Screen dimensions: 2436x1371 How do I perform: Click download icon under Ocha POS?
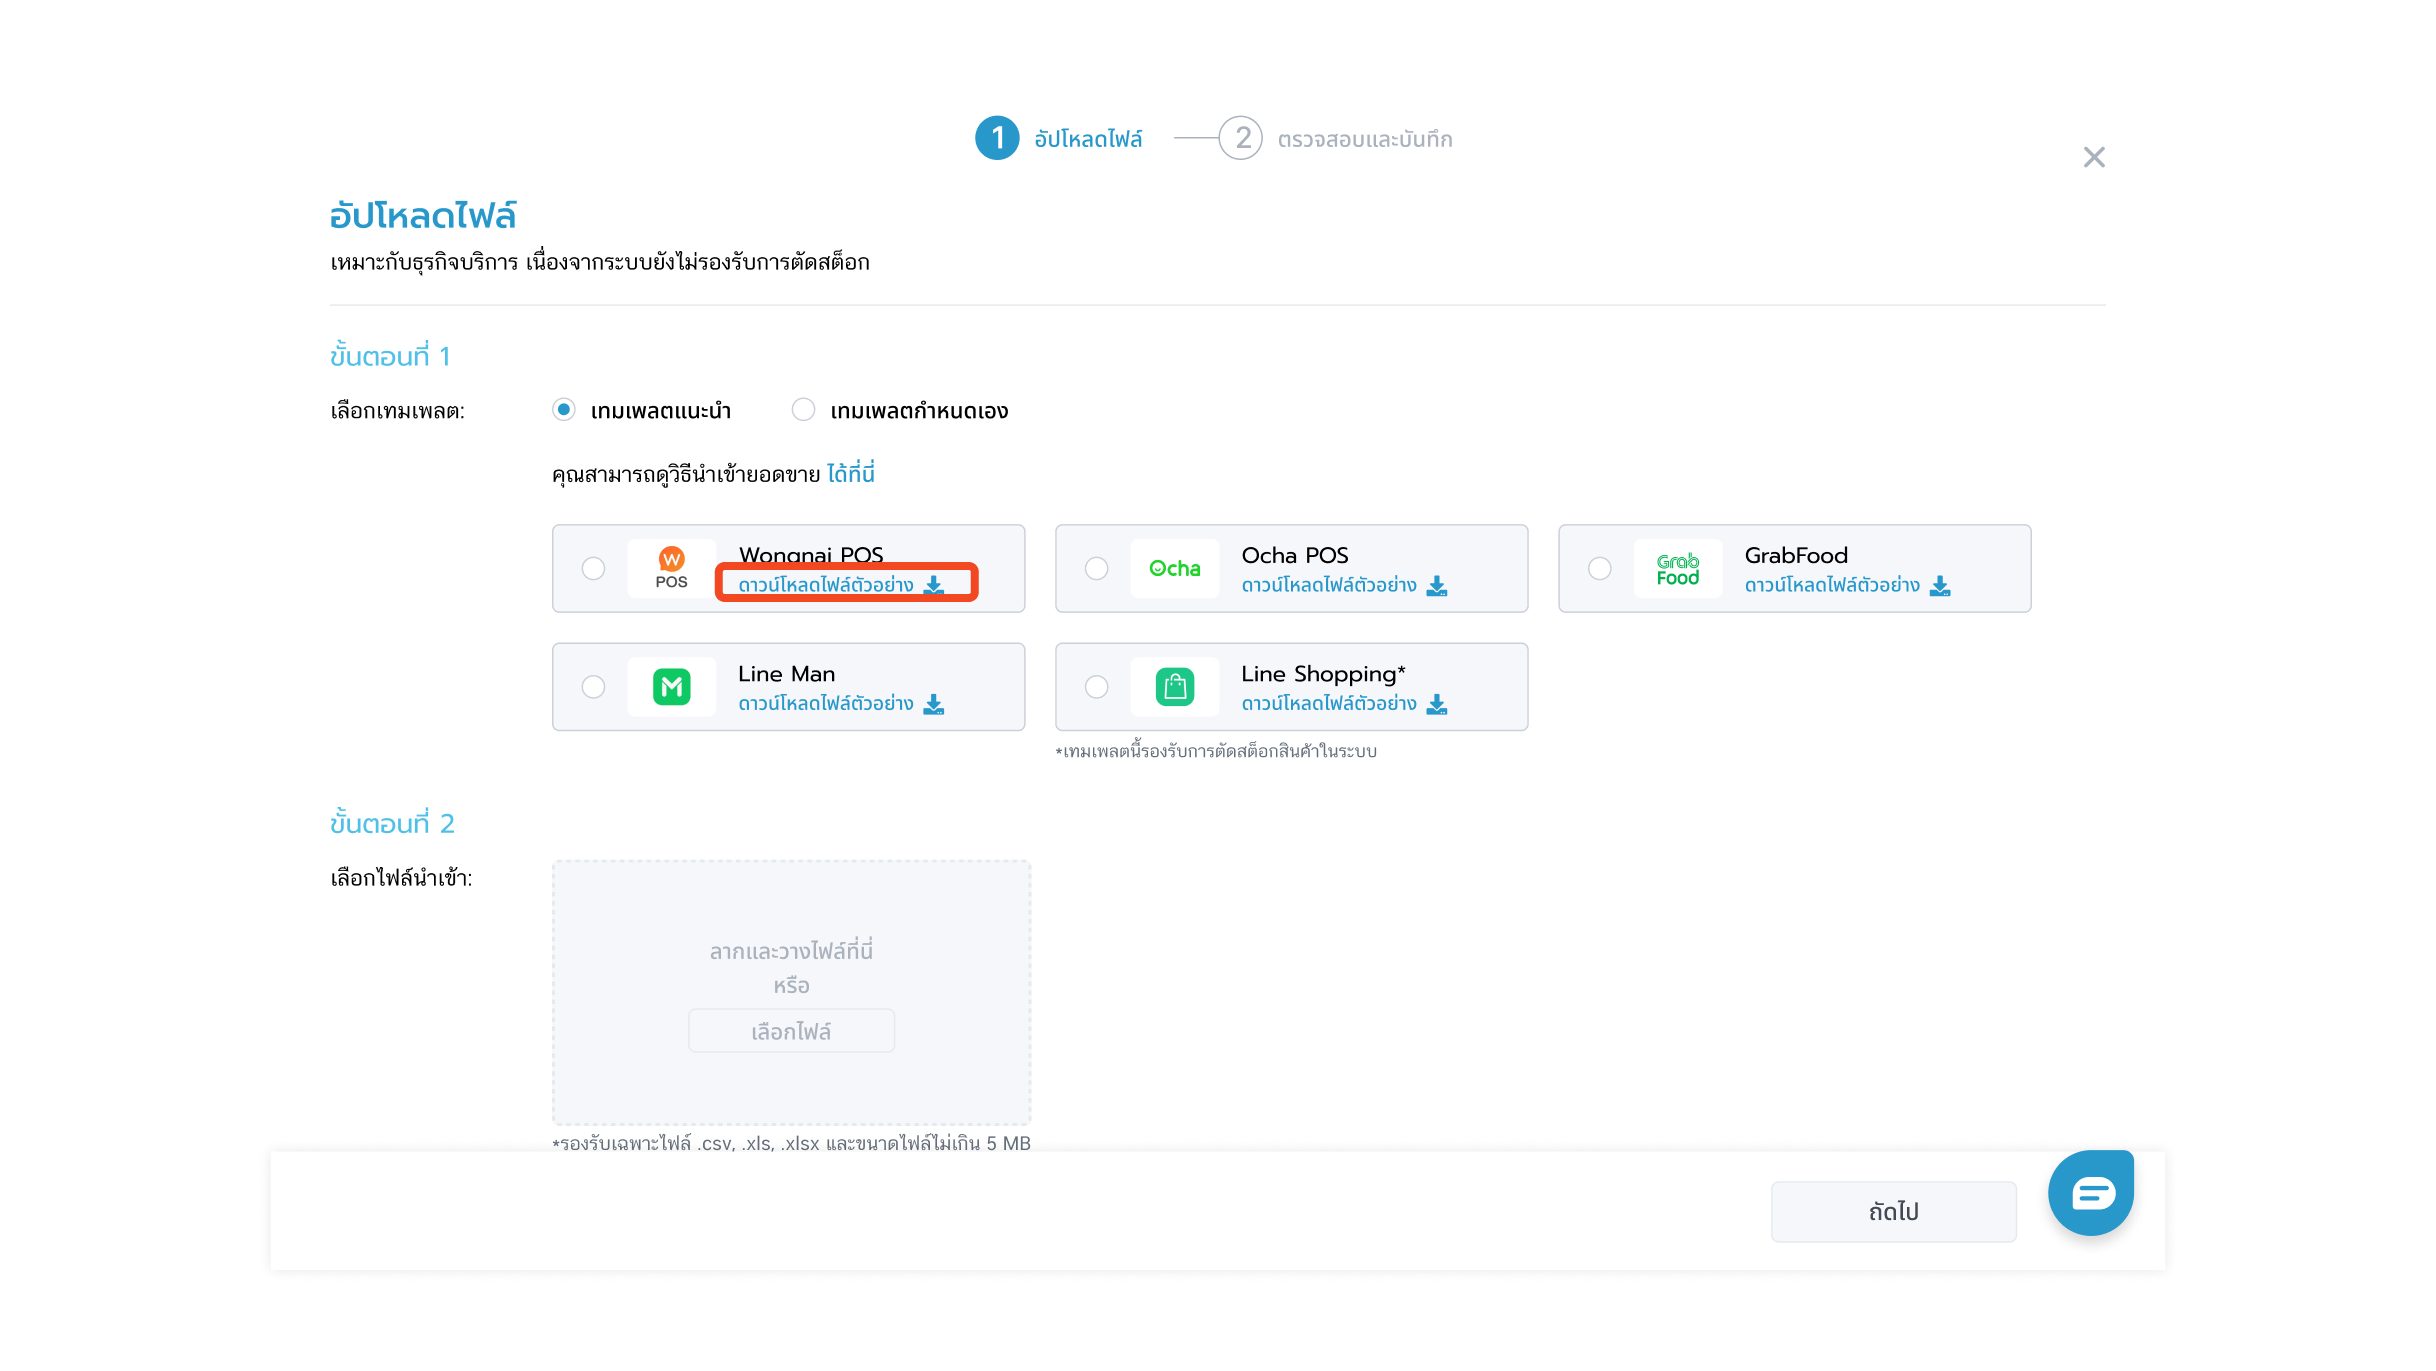[x=1437, y=586]
